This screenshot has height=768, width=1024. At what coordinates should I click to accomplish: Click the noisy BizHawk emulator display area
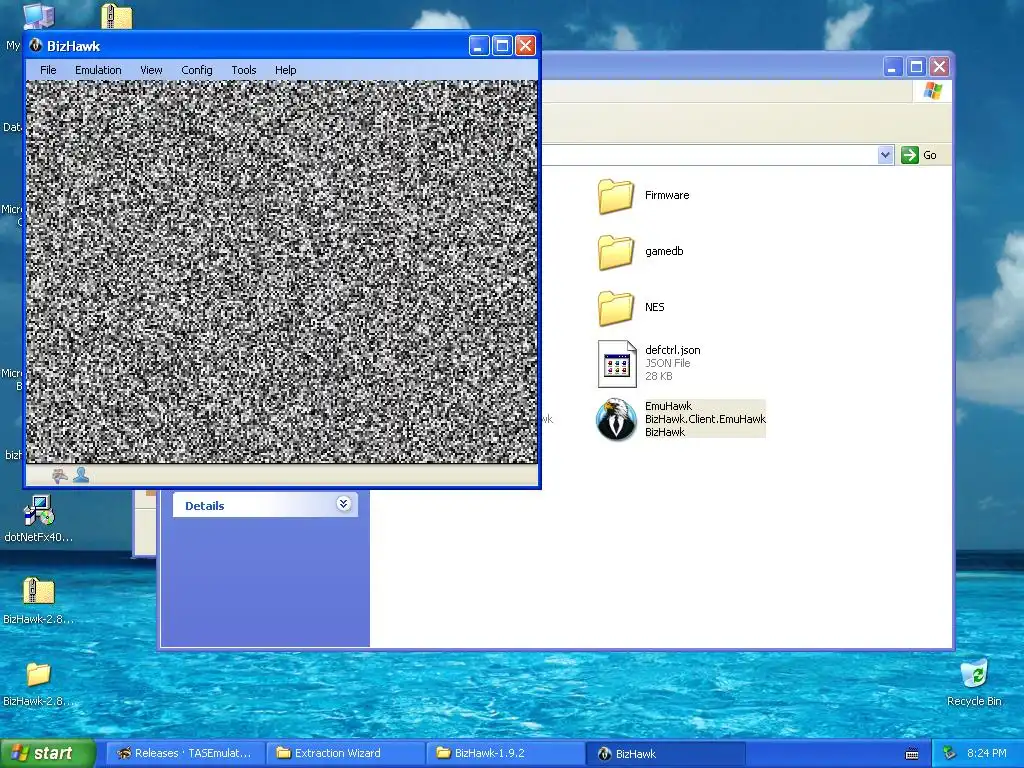click(x=281, y=272)
